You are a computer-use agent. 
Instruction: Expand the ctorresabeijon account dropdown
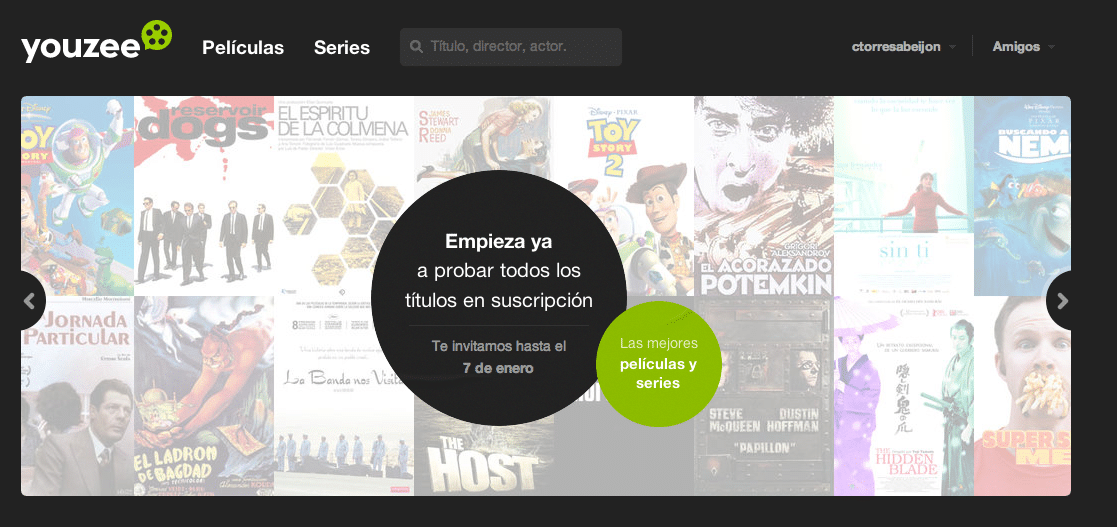pyautogui.click(x=903, y=47)
